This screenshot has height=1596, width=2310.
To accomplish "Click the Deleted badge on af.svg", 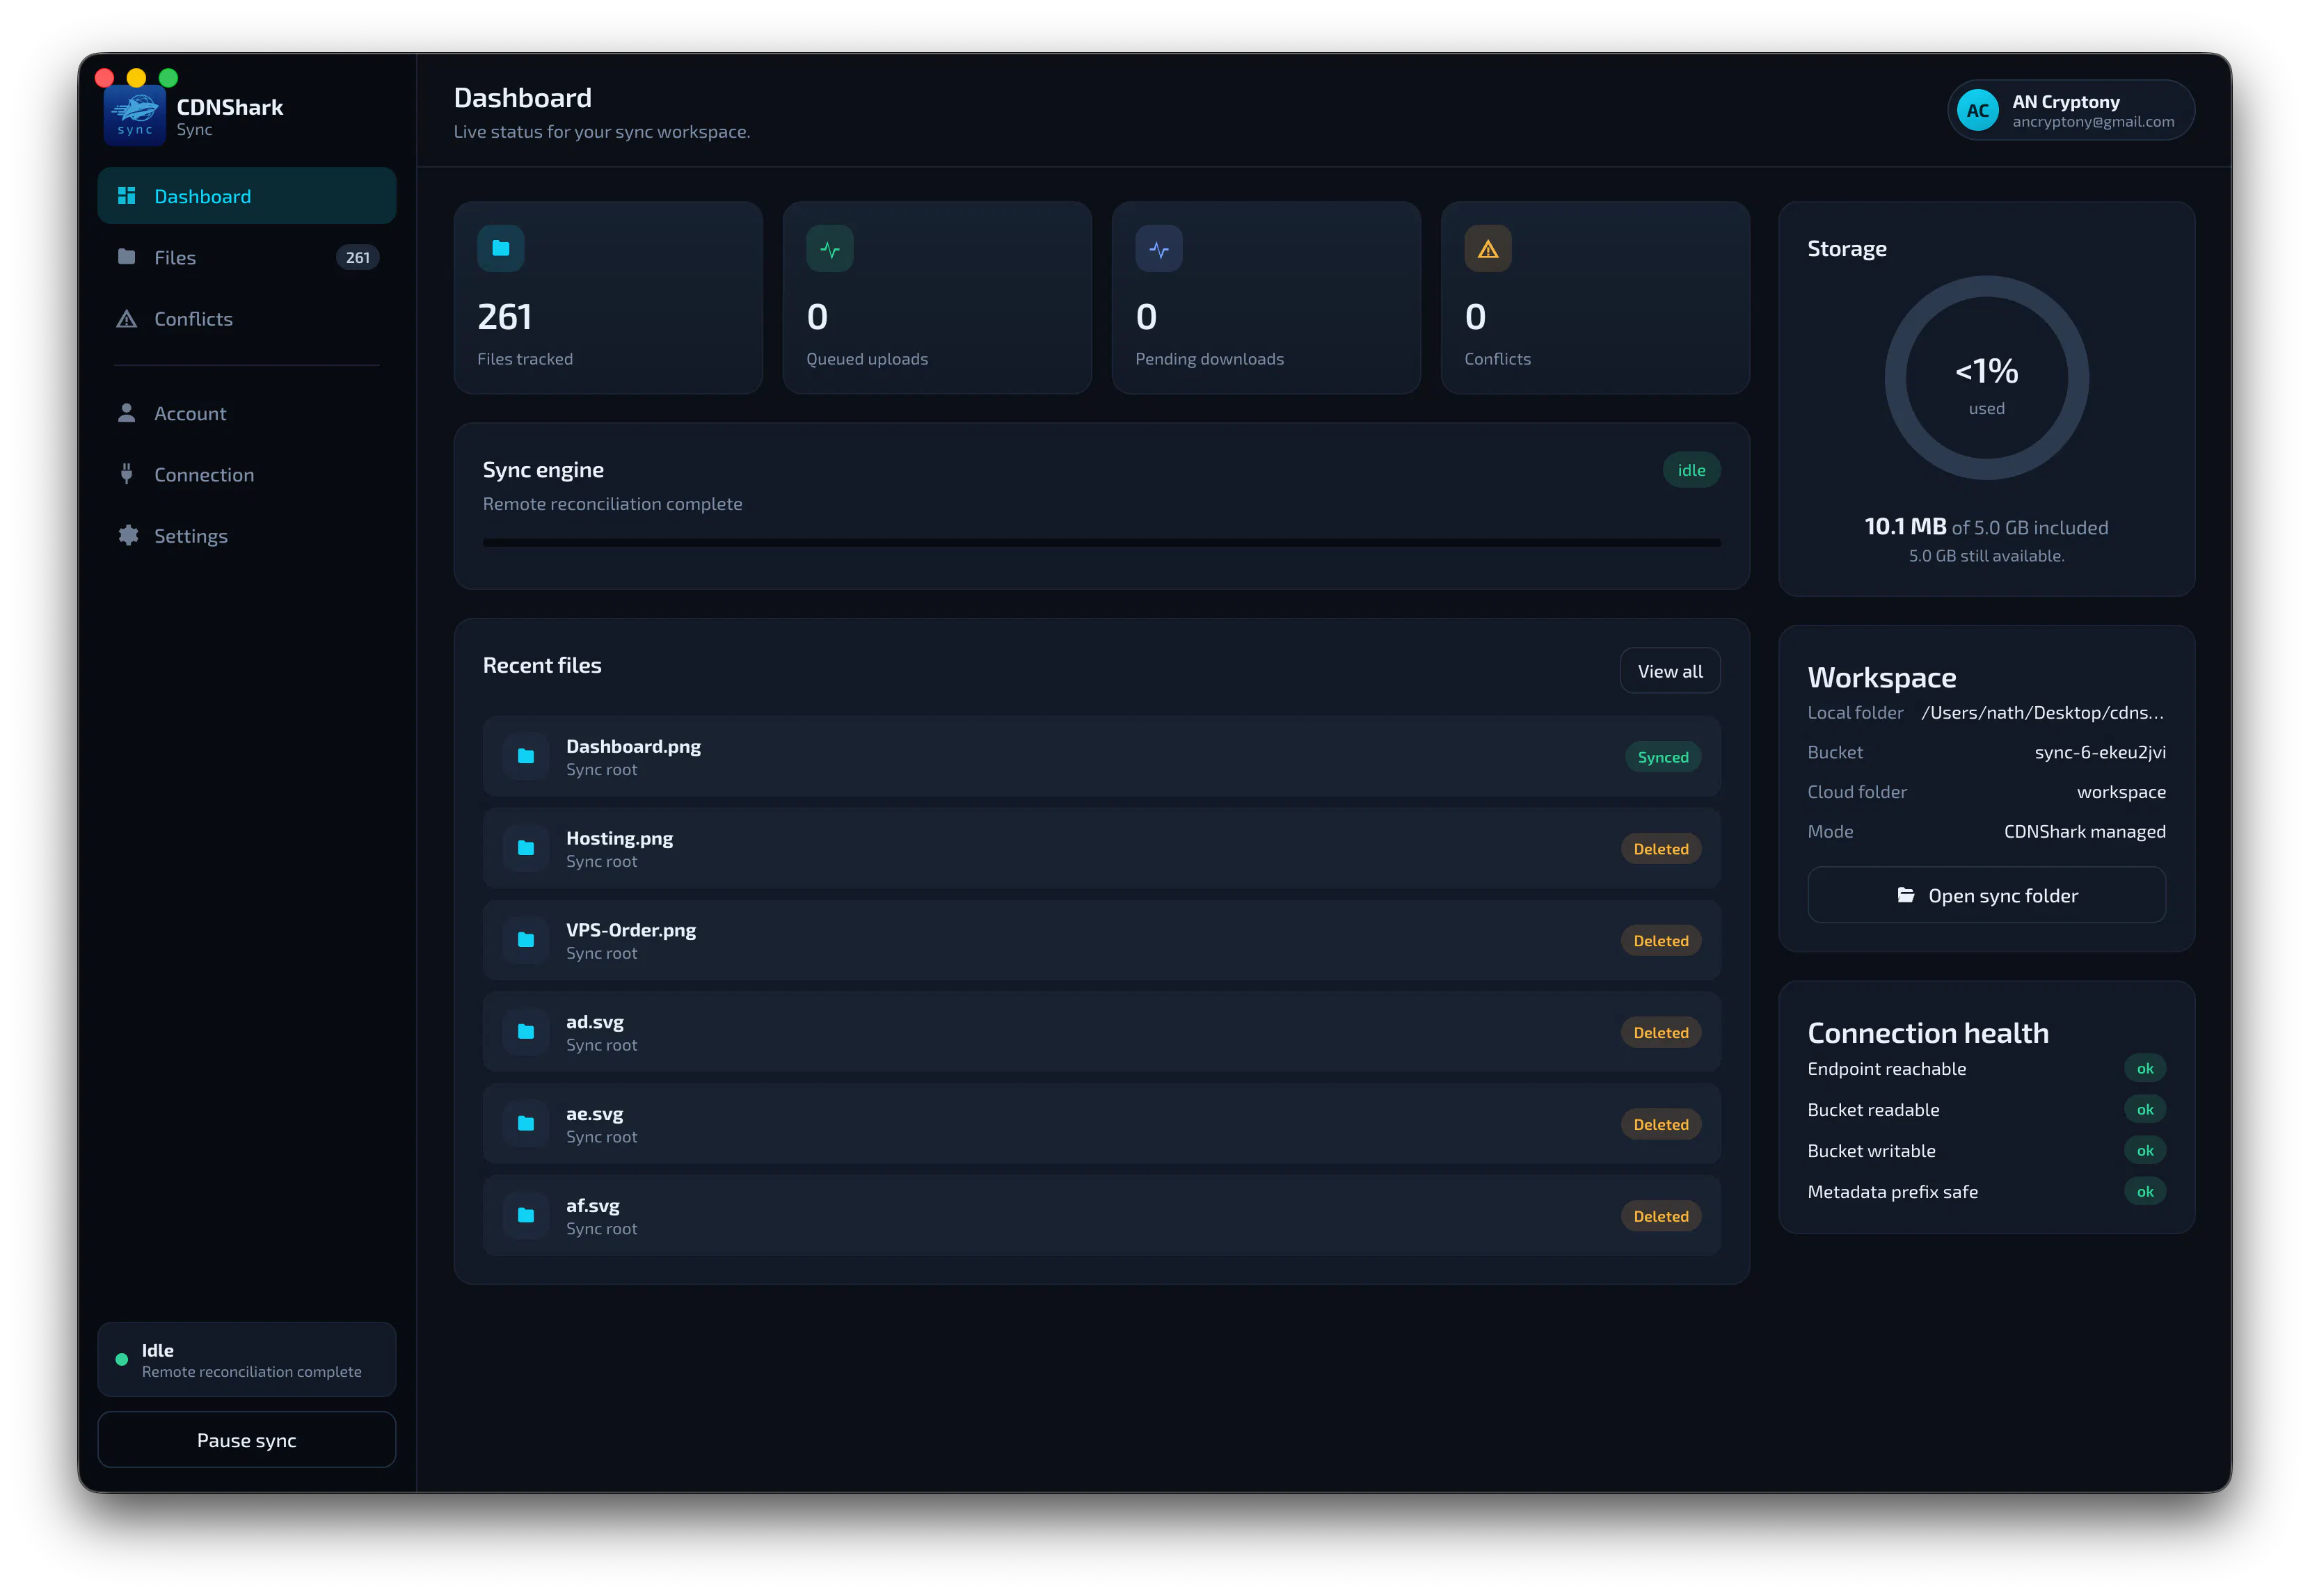I will point(1661,1217).
